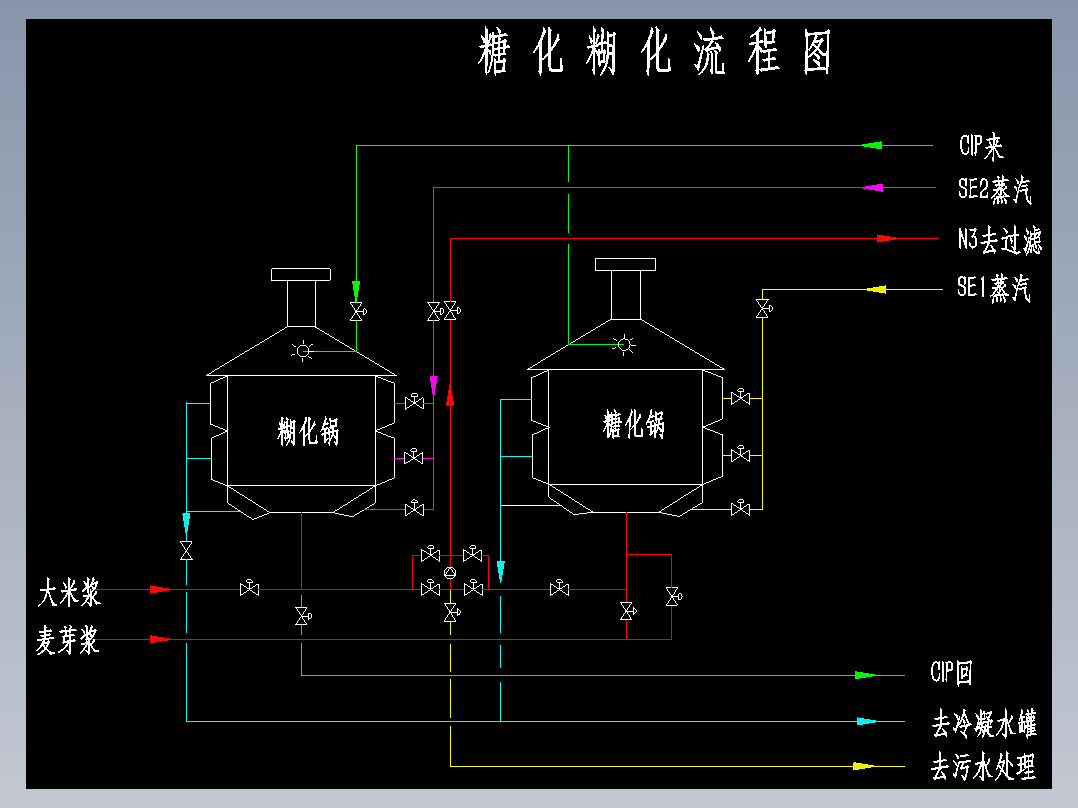The height and width of the screenshot is (808, 1078).
Task: Select the 糖化锅 tank label
Action: (x=633, y=424)
